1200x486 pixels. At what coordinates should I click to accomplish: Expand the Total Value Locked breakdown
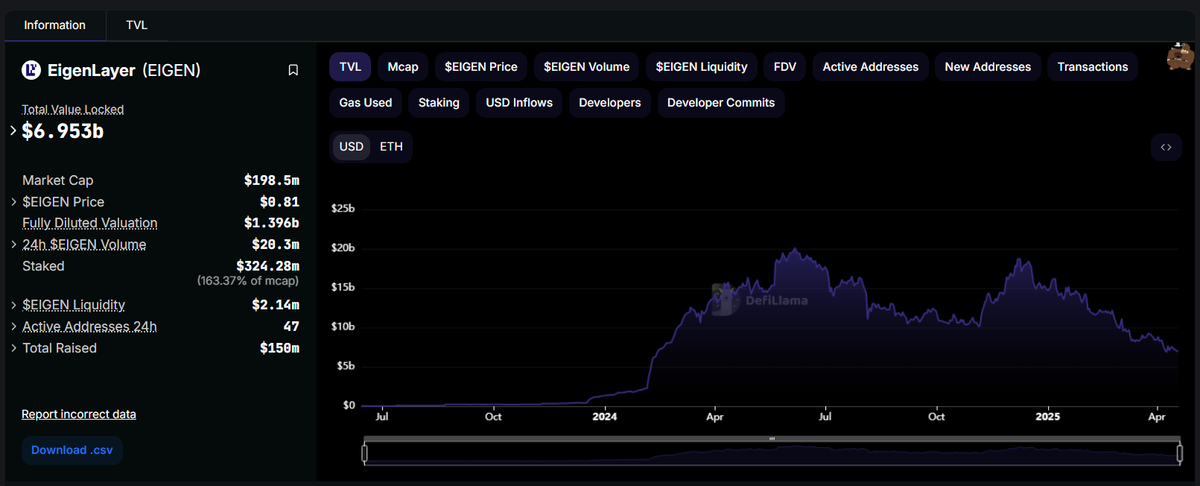click(14, 131)
